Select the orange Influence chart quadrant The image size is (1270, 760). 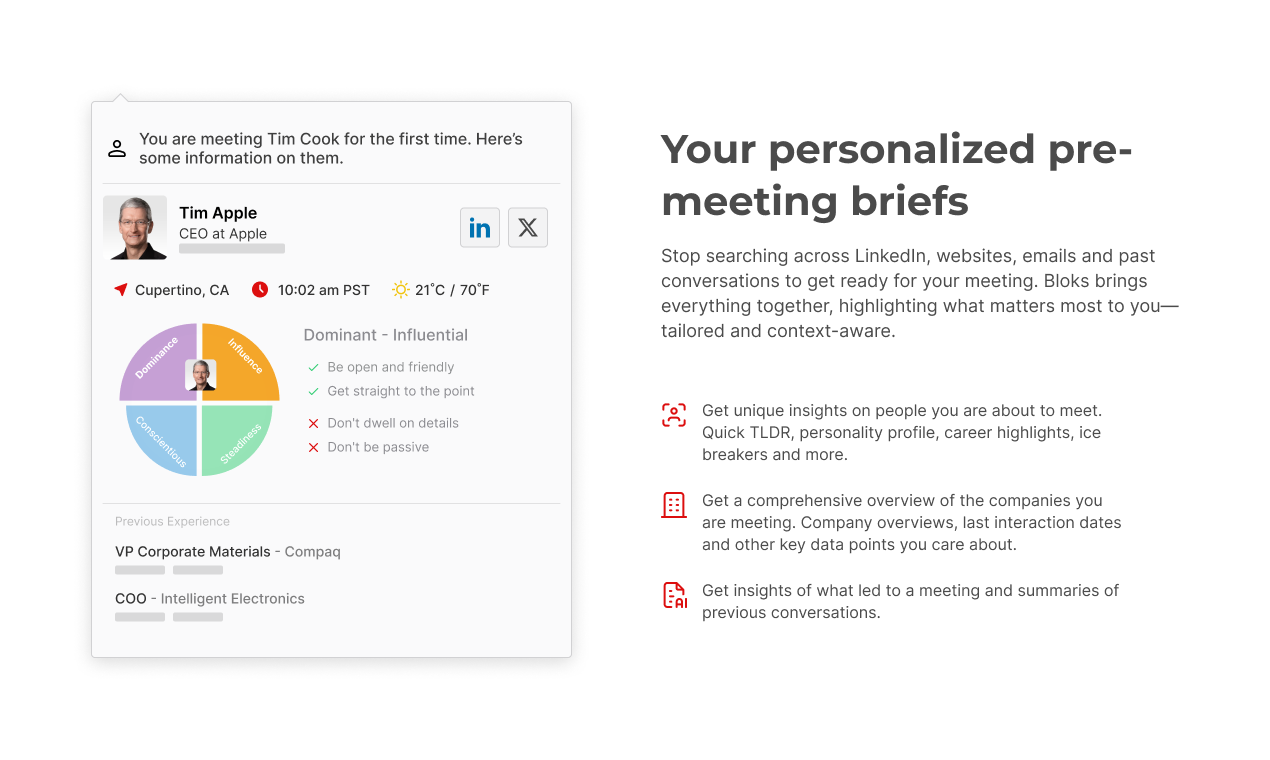pyautogui.click(x=240, y=362)
